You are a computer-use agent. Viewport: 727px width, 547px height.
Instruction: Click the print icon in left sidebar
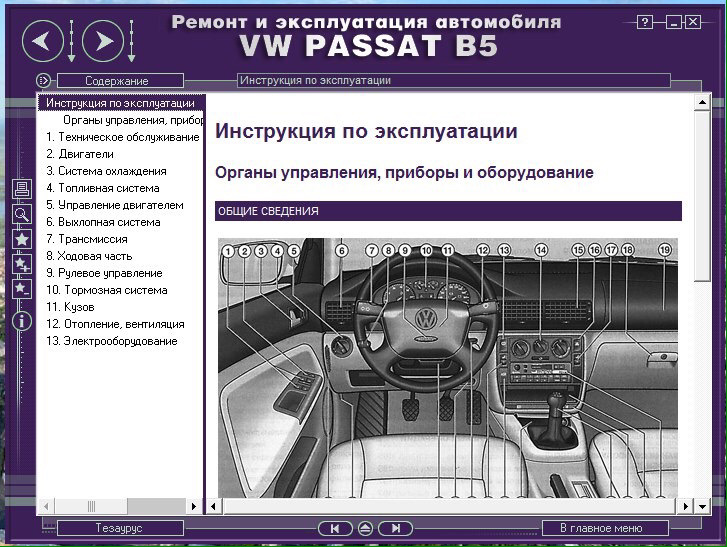click(22, 190)
